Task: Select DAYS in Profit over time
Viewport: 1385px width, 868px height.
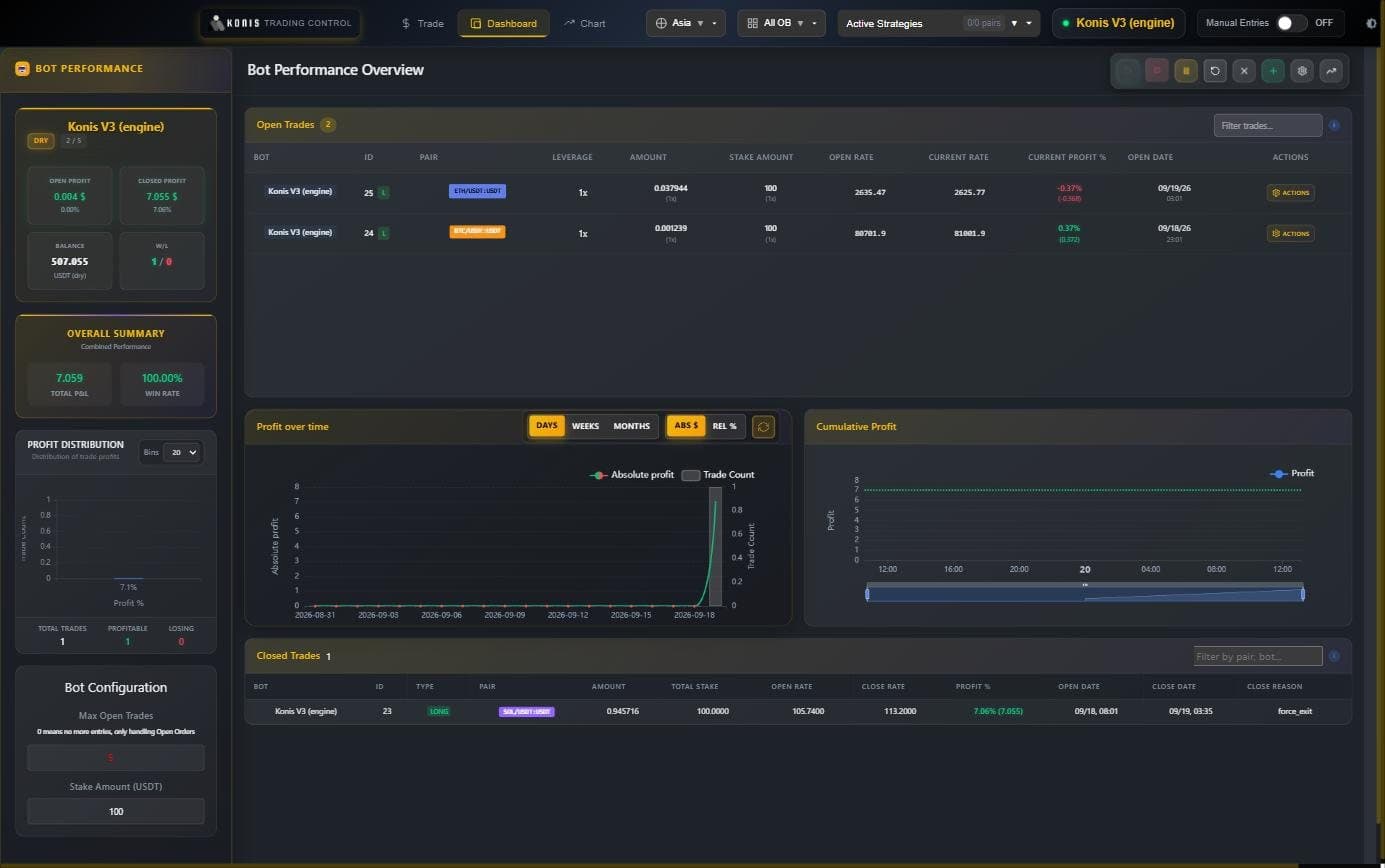Action: pos(547,426)
